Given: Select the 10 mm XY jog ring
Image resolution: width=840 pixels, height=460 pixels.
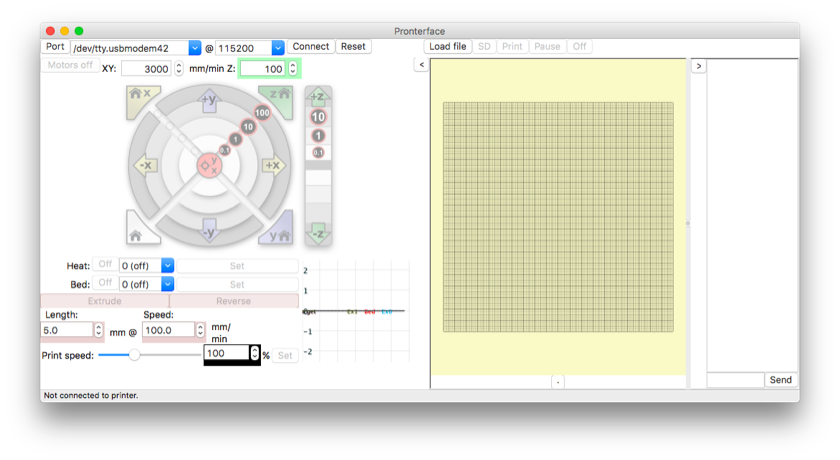Looking at the screenshot, I should [248, 127].
